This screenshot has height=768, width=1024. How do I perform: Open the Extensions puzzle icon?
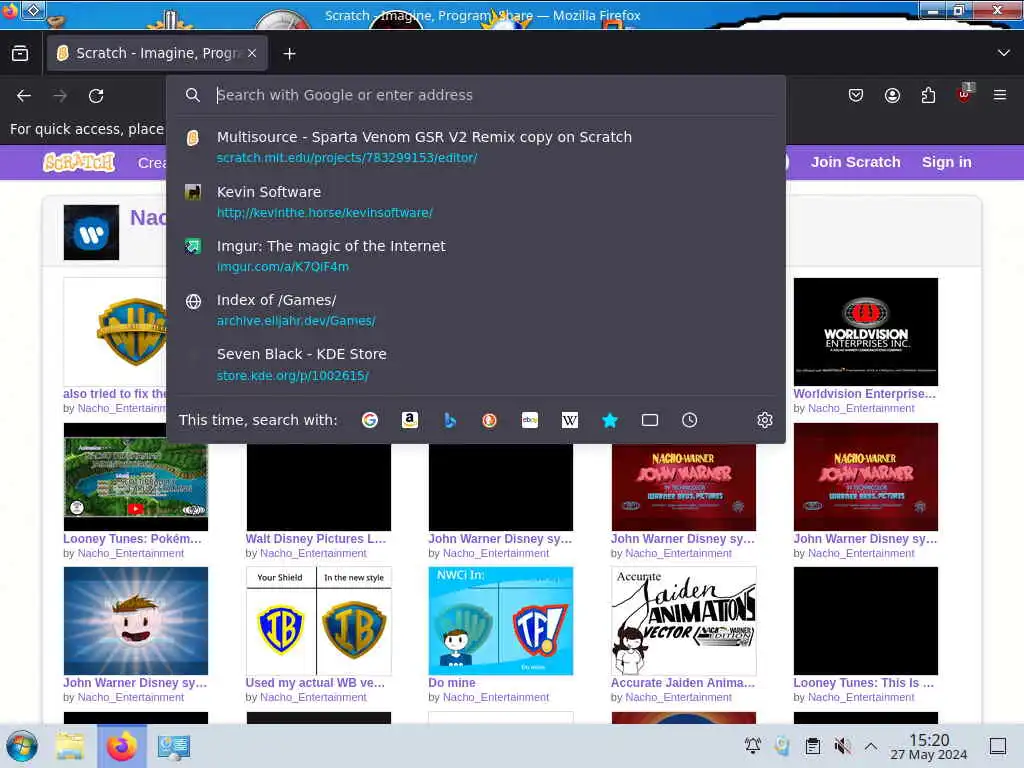(x=928, y=95)
